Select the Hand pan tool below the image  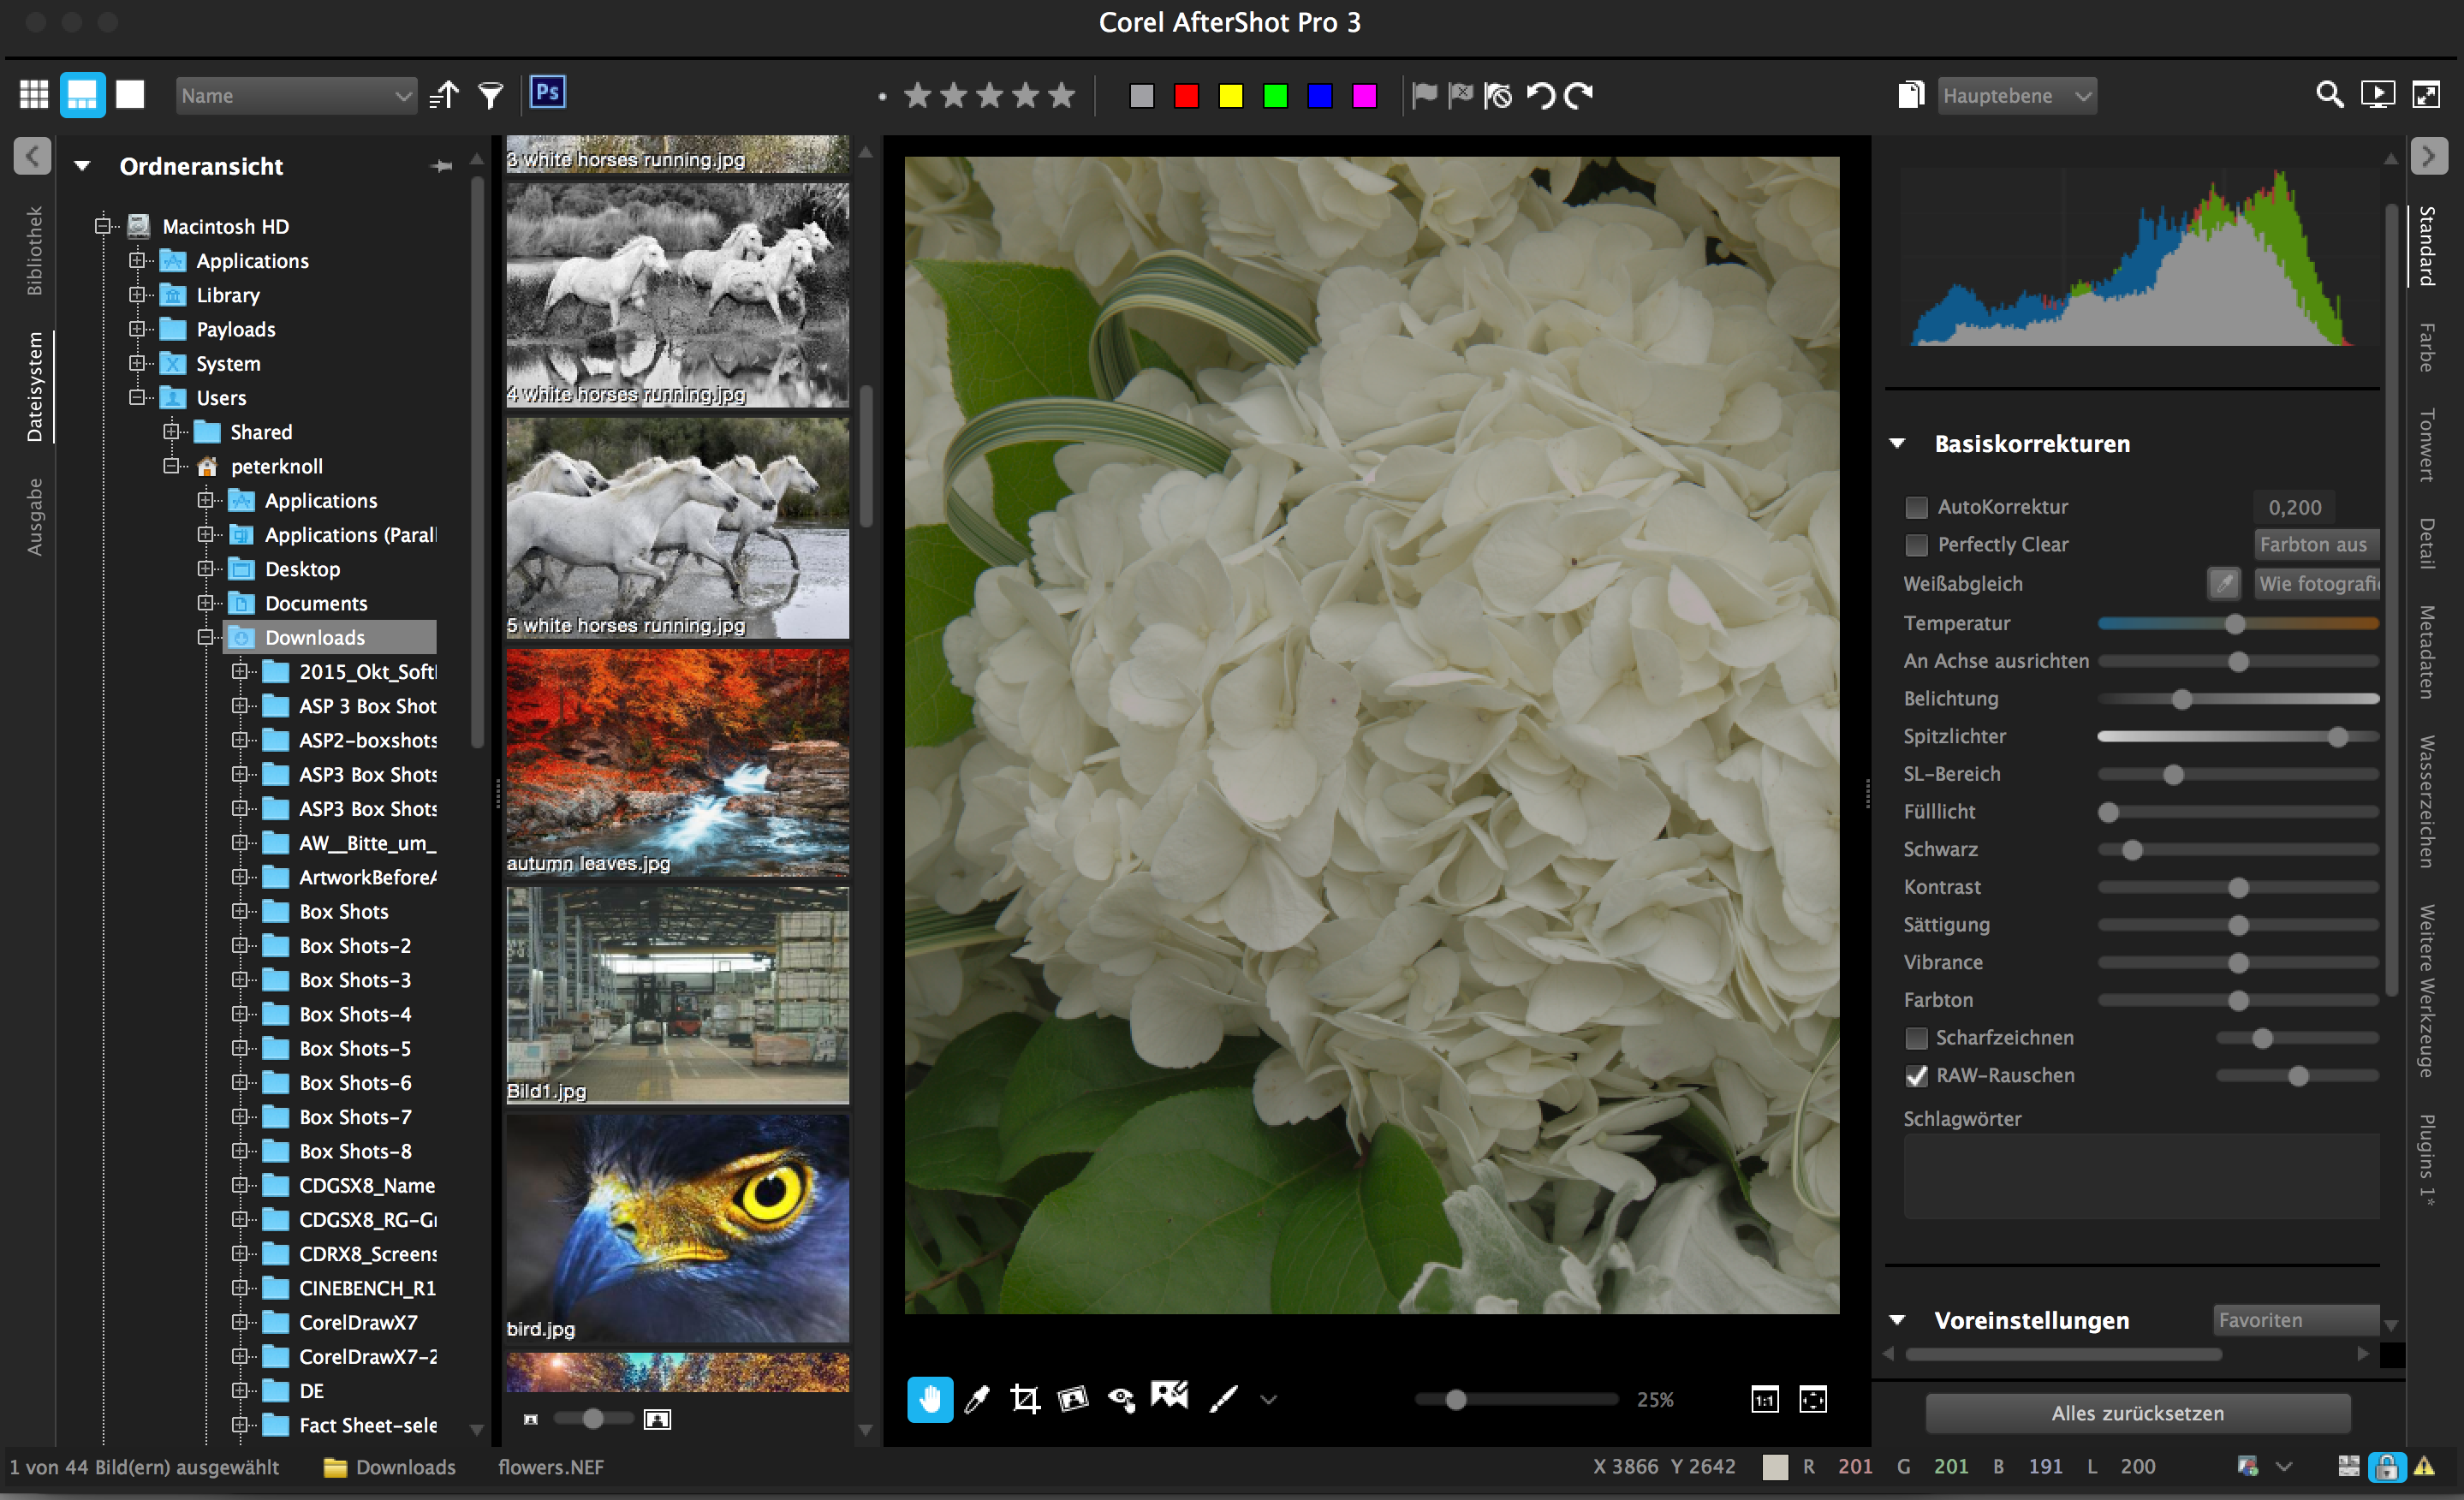pyautogui.click(x=929, y=1399)
